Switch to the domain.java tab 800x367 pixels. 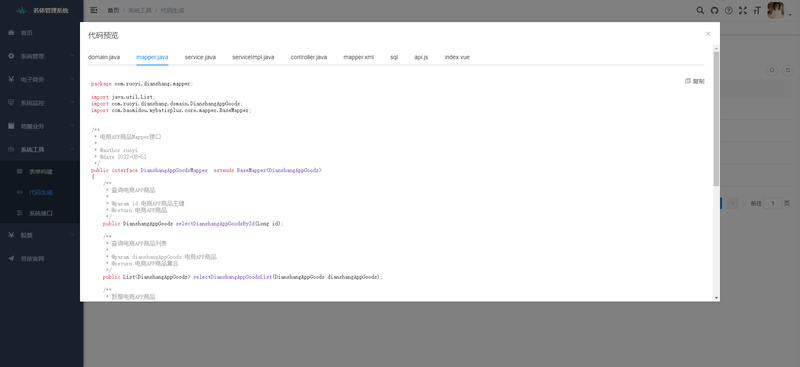(104, 57)
